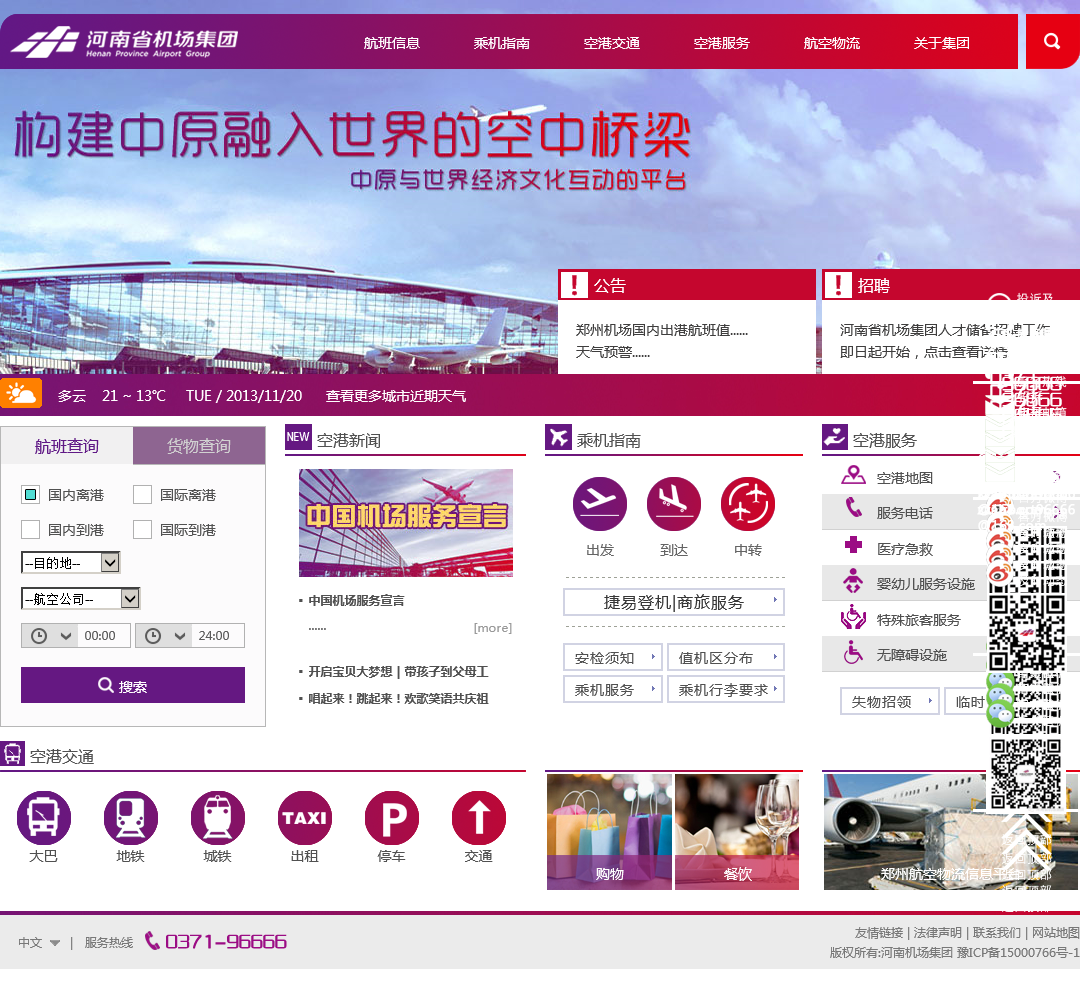Select the parking (停车) P icon

tap(391, 817)
